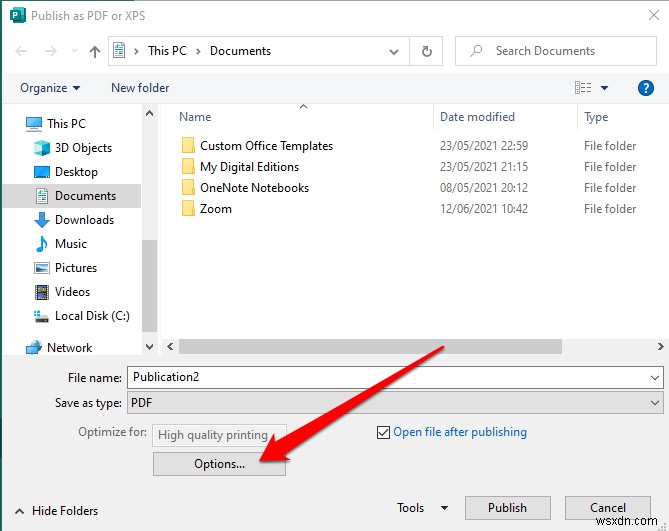Screen dimensions: 669x531
Task: Select the Zoom folder
Action: [216, 209]
